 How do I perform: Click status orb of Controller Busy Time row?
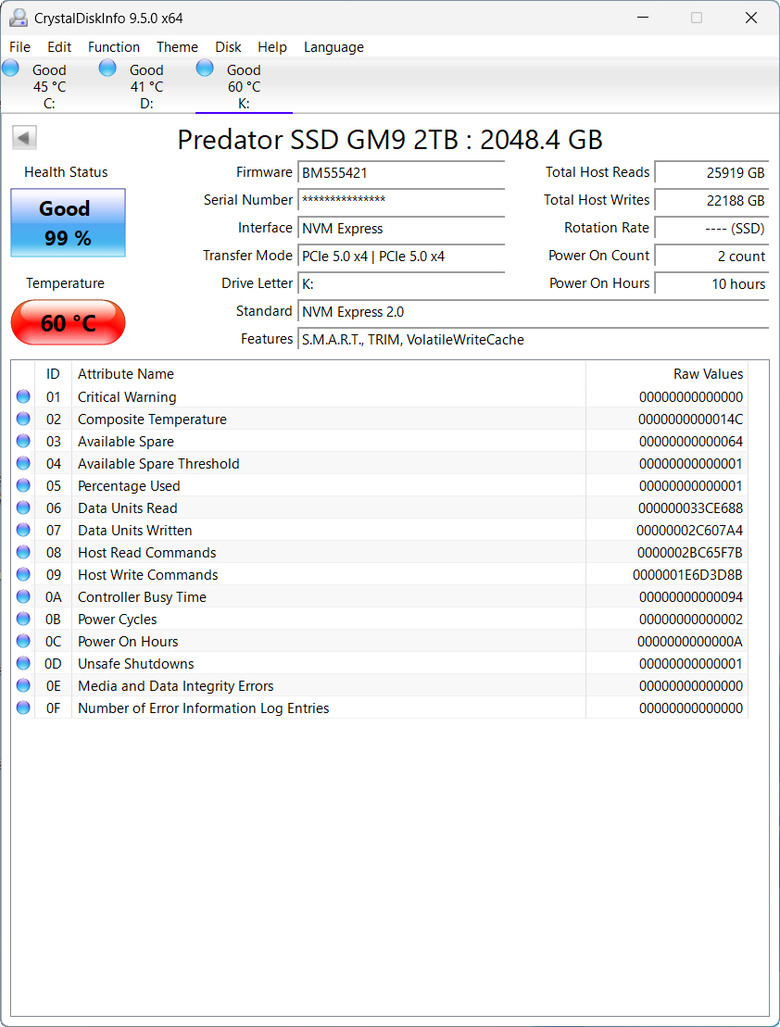click(23, 597)
